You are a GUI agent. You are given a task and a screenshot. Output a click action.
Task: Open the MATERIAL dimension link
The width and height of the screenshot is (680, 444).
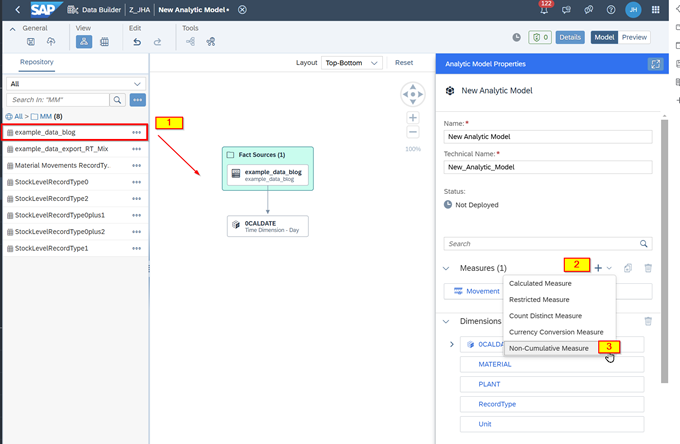click(x=495, y=364)
